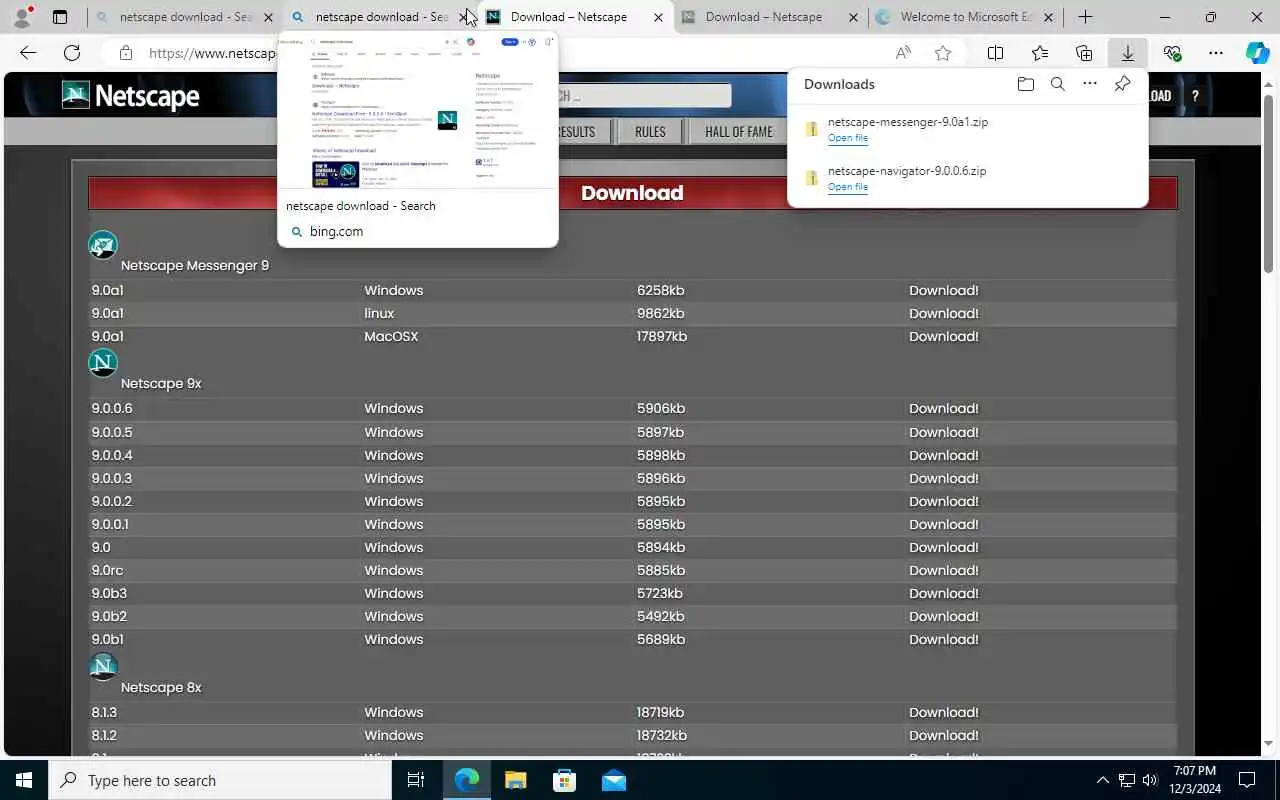Image resolution: width=1280 pixels, height=800 pixels.
Task: Click the tab preview thumbnail of Bing search
Action: coord(417,111)
